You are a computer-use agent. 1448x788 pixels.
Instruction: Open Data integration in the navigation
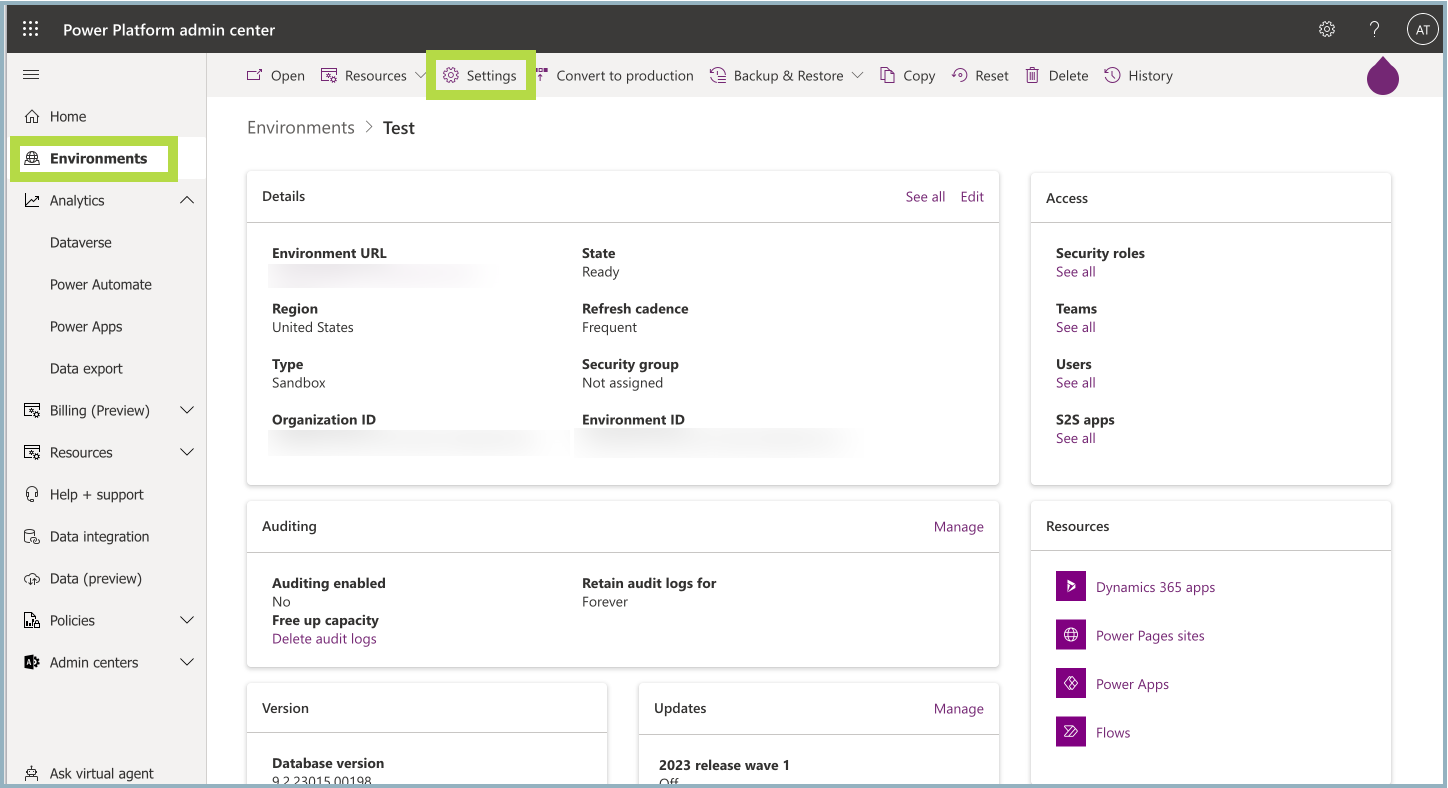(100, 537)
